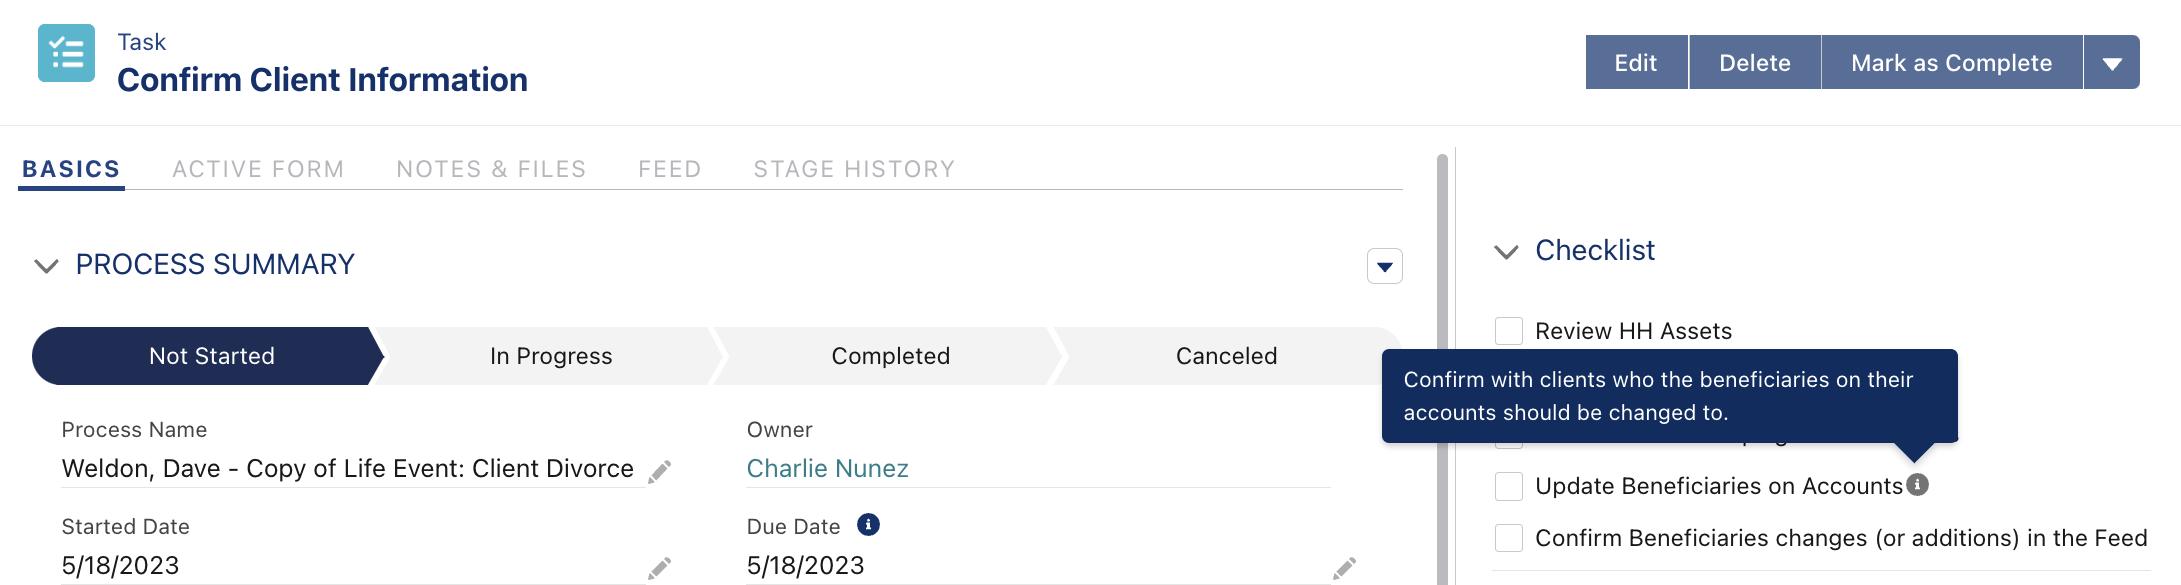The height and width of the screenshot is (585, 2181).
Task: Tick Update Beneficiaries on Accounts checkbox
Action: (x=1509, y=486)
